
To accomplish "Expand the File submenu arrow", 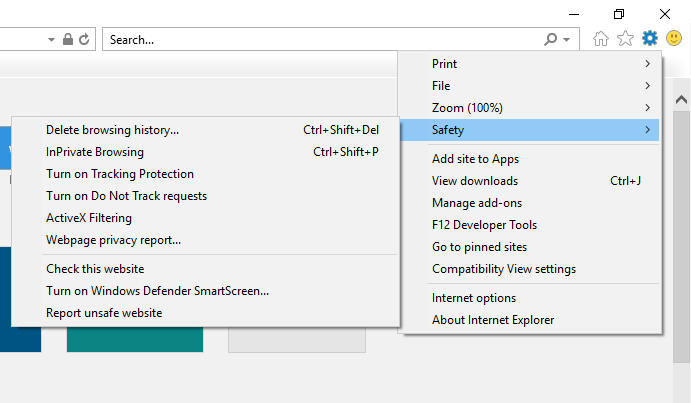I will coord(647,86).
